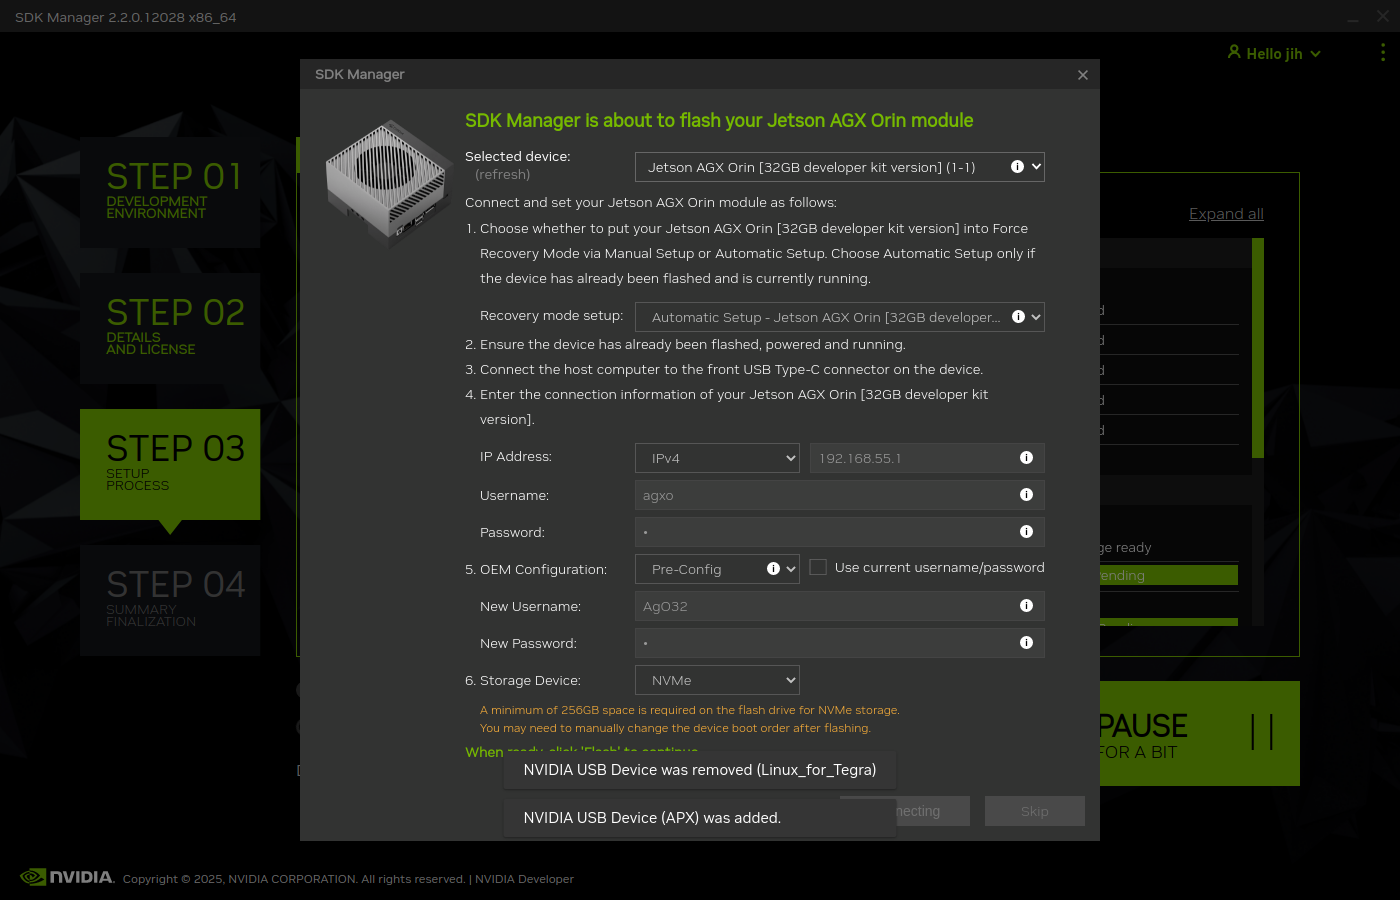Click info icon in Password field
The image size is (1400, 900).
(x=1026, y=532)
